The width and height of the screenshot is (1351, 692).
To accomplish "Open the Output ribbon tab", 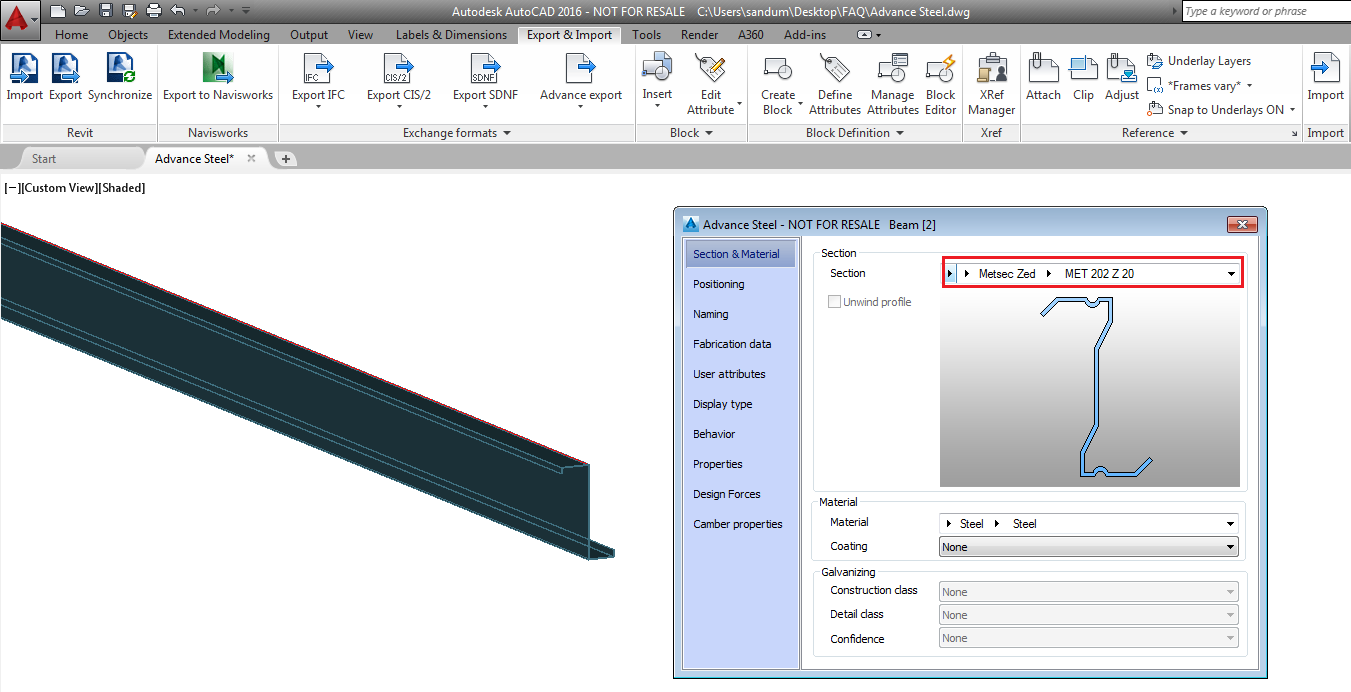I will click(x=309, y=35).
